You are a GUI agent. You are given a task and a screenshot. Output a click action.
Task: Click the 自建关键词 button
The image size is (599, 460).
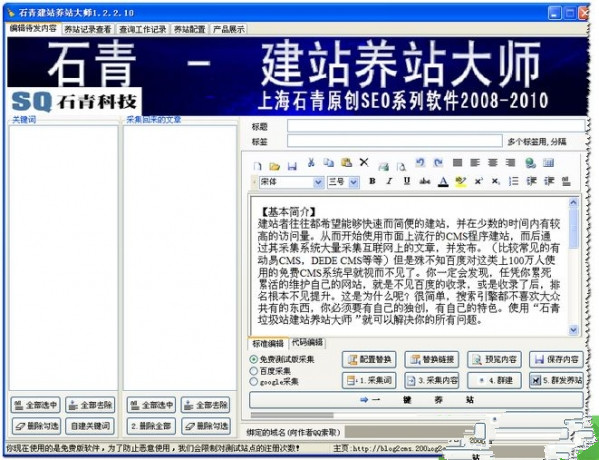[90, 426]
